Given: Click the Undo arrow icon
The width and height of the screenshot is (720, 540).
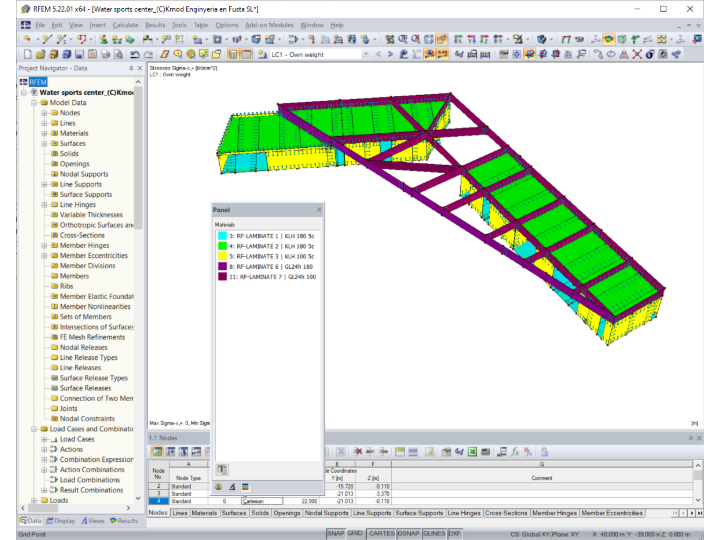Looking at the screenshot, I should pyautogui.click(x=135, y=54).
